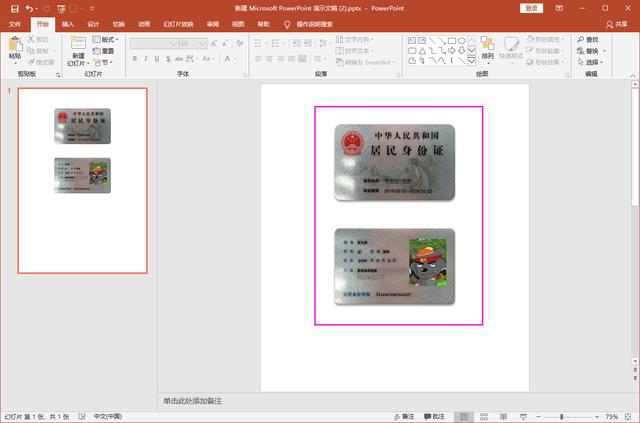Click the Save icon in quick access toolbar
640x423 pixels.
(14, 8)
